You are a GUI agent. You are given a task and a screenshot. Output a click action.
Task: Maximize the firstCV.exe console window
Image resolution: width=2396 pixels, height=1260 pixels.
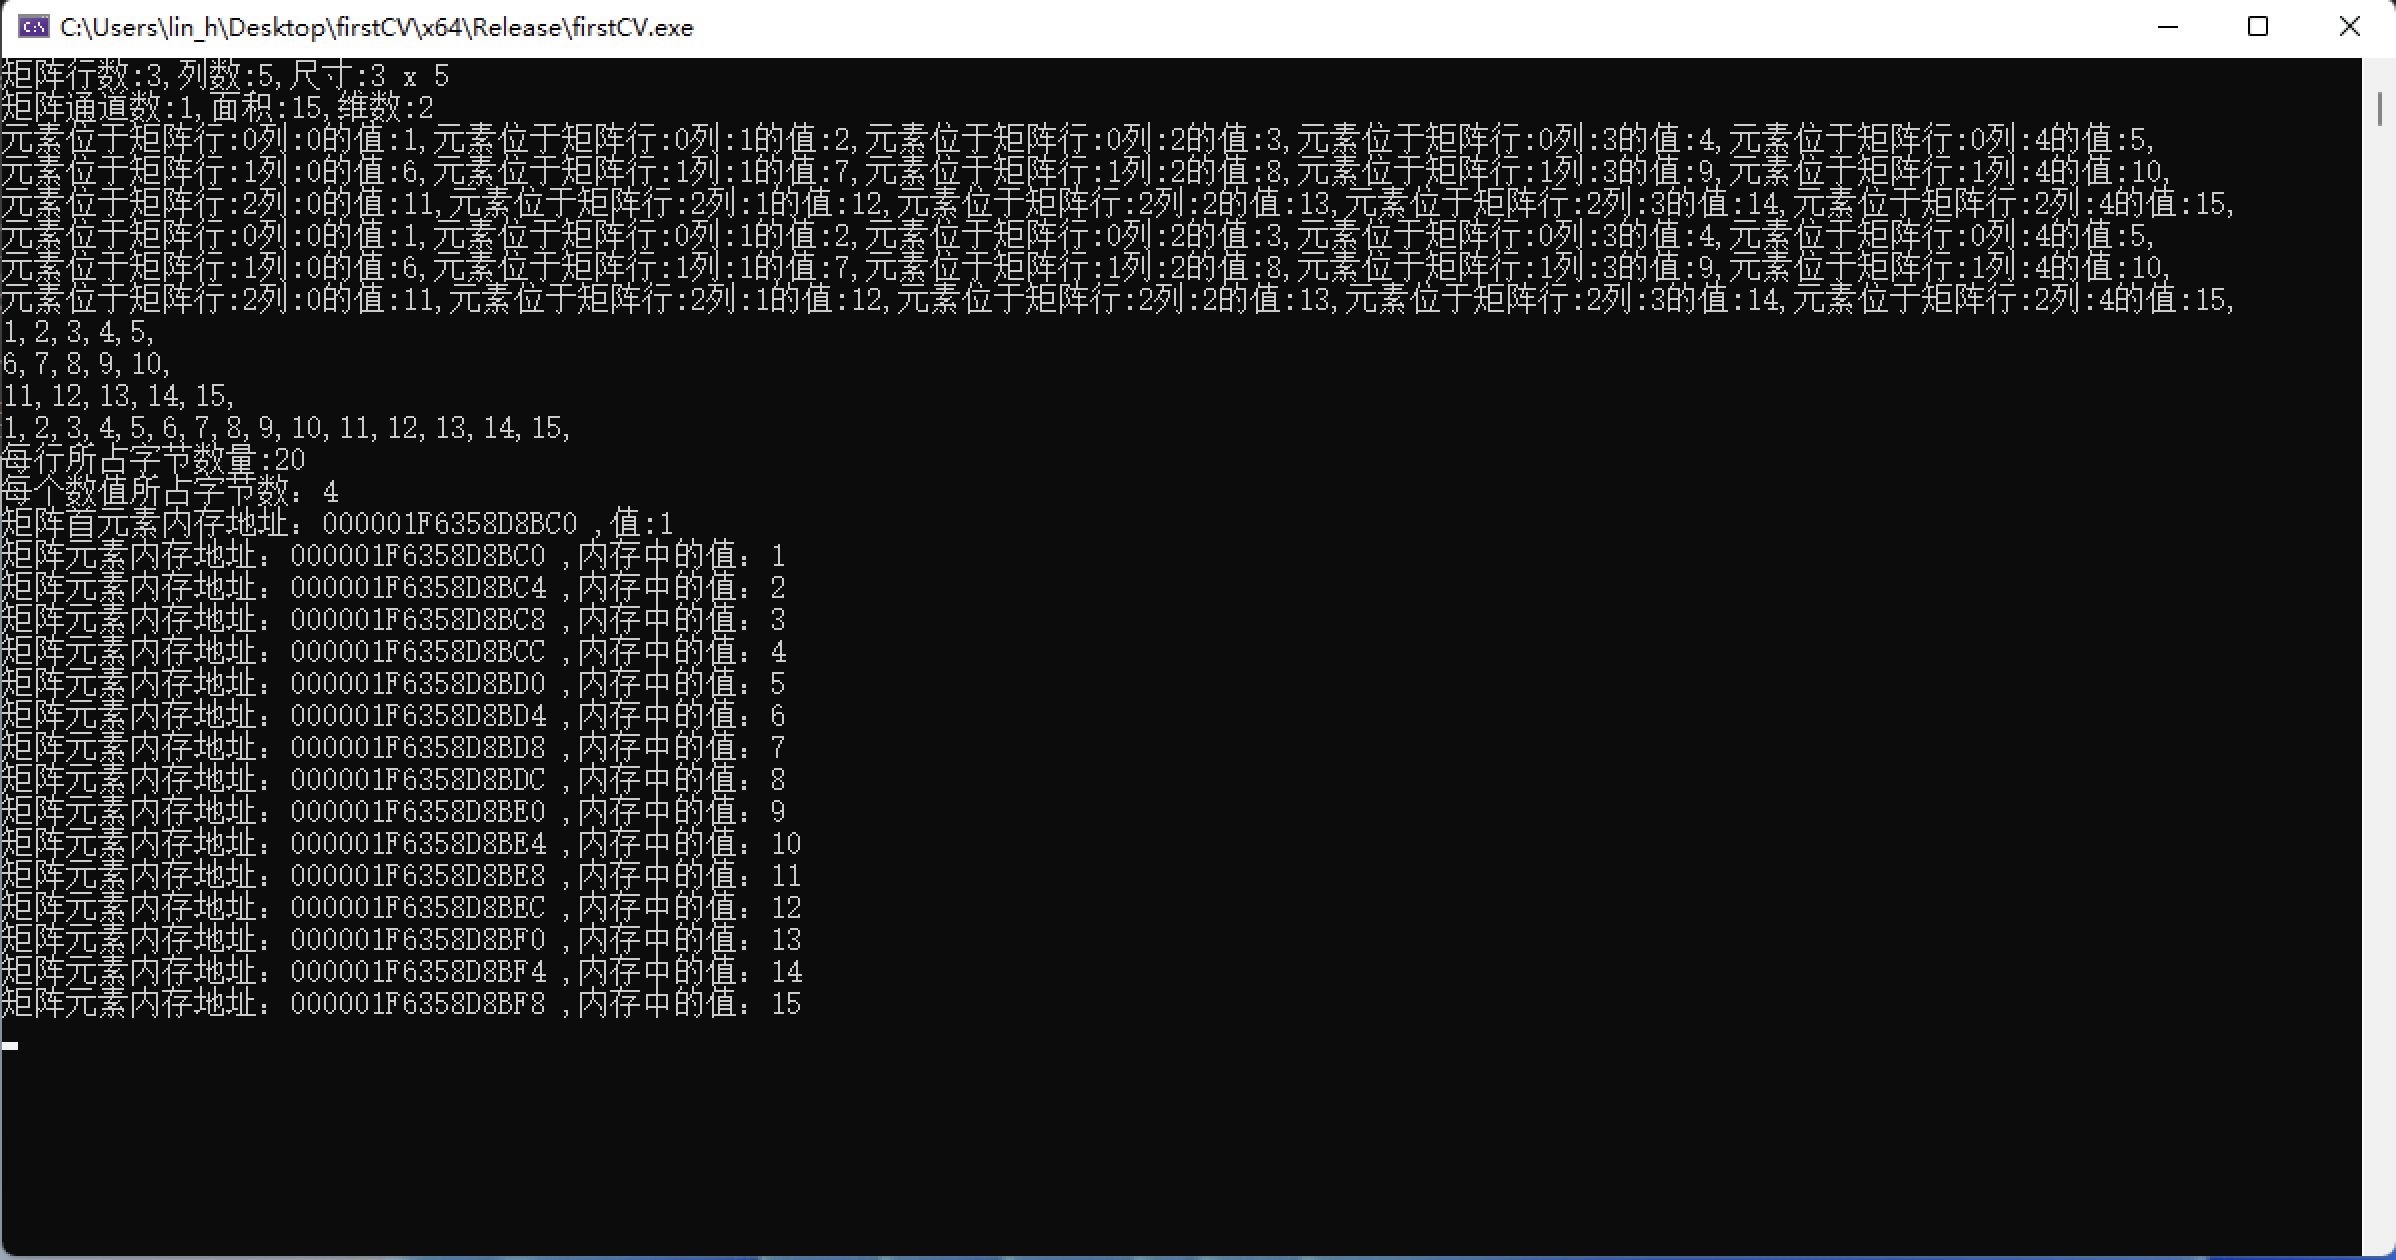(x=2257, y=27)
